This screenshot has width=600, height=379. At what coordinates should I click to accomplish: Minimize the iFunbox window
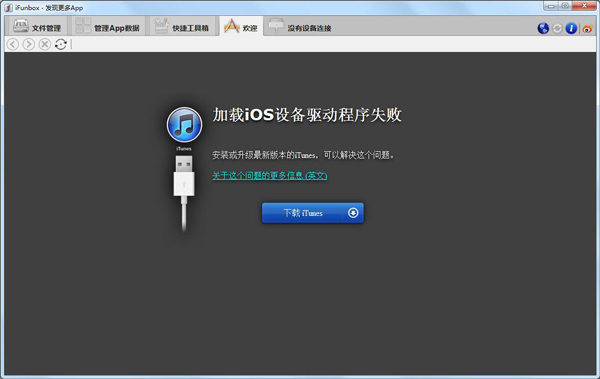tap(551, 6)
